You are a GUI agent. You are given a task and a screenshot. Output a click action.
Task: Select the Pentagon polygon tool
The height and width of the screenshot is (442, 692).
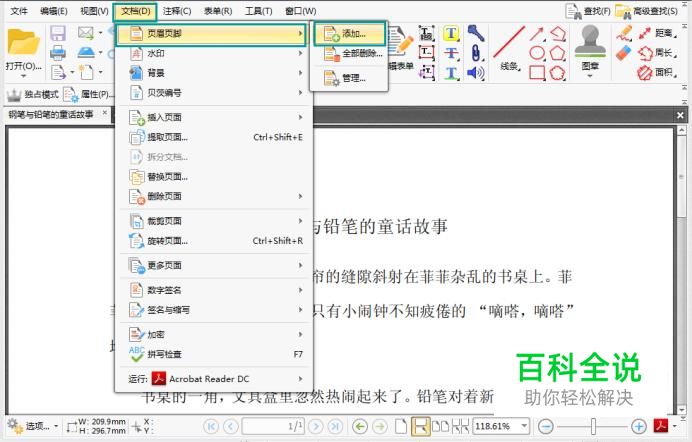(558, 53)
